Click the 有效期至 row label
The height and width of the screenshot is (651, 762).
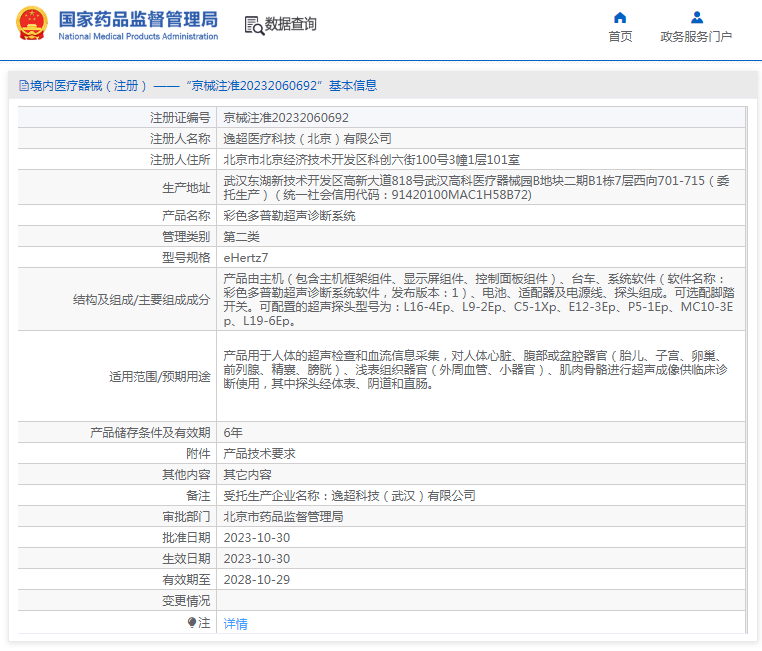[186, 579]
